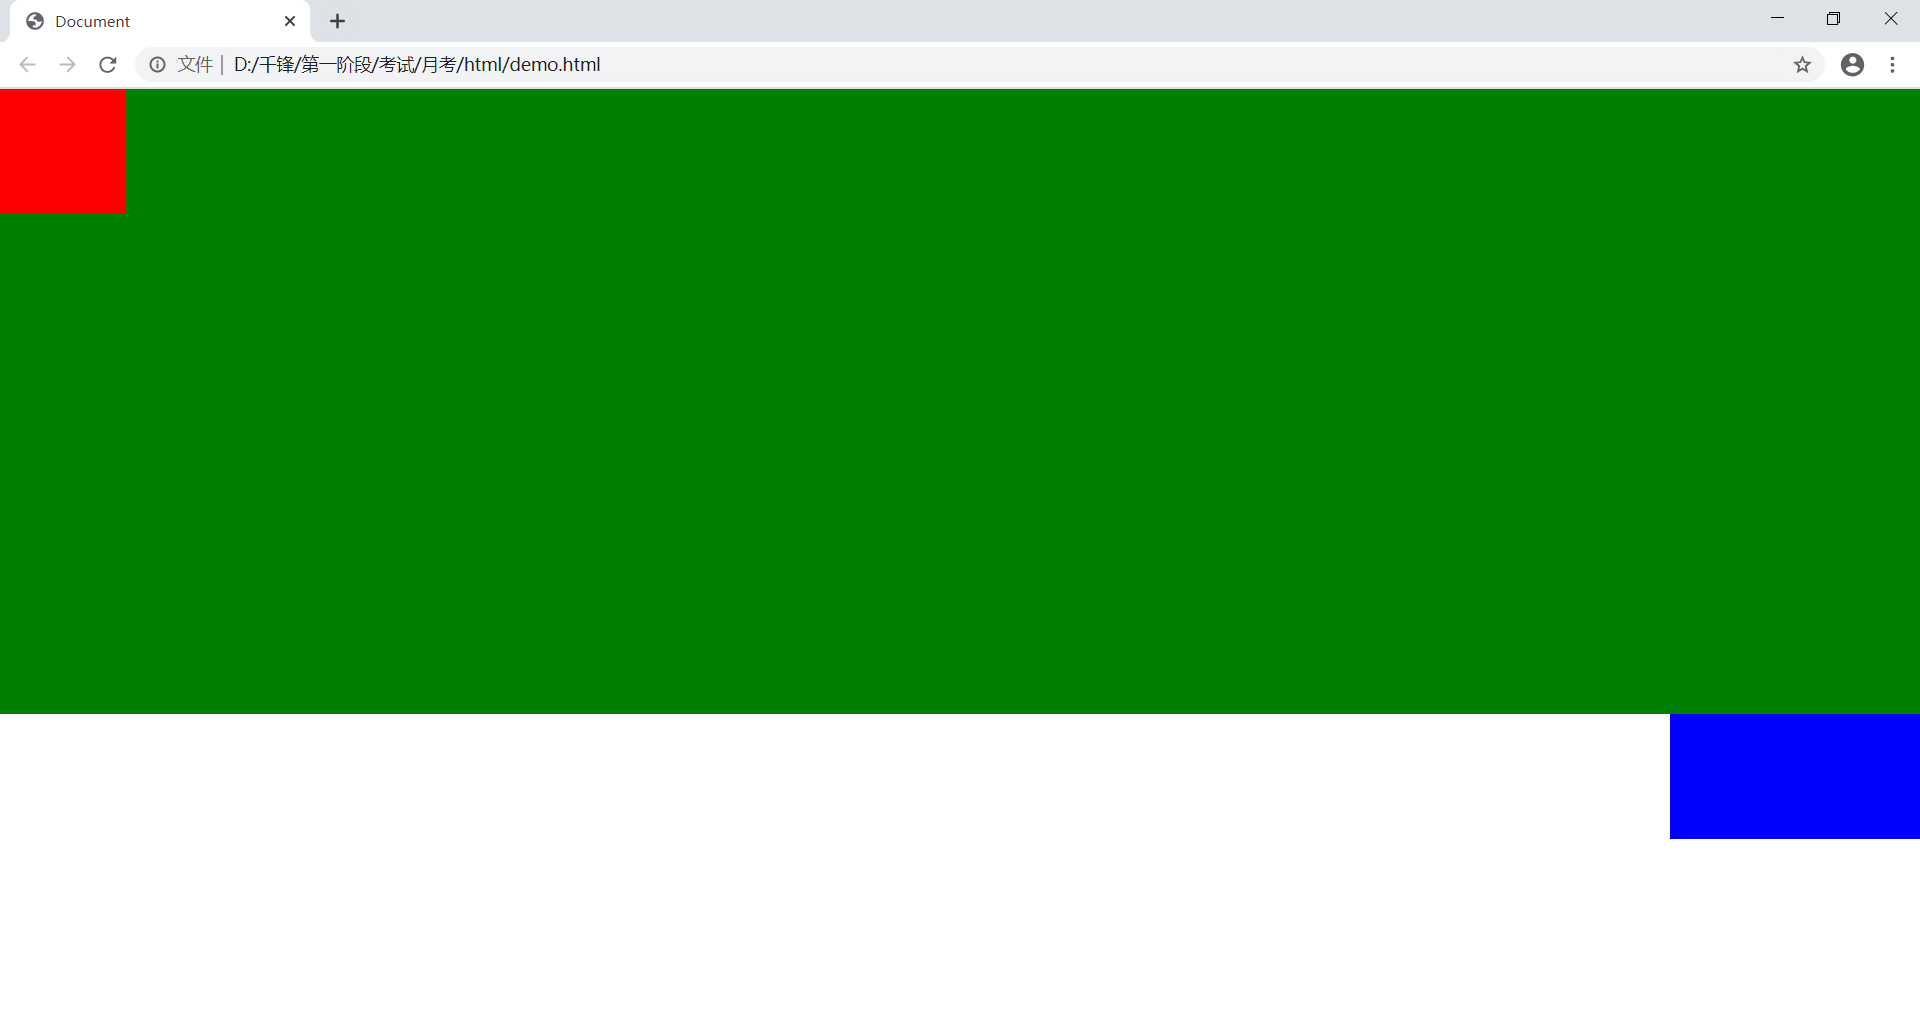Screen dimensions: 1920x1030
Task: Minimize the Chrome window
Action: click(1777, 19)
